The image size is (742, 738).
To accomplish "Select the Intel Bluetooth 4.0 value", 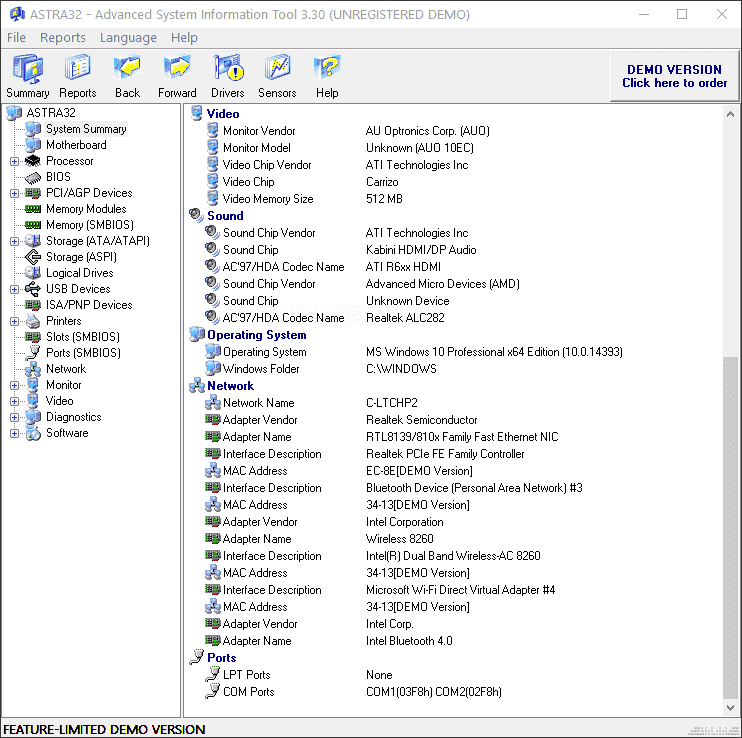I will click(x=409, y=641).
